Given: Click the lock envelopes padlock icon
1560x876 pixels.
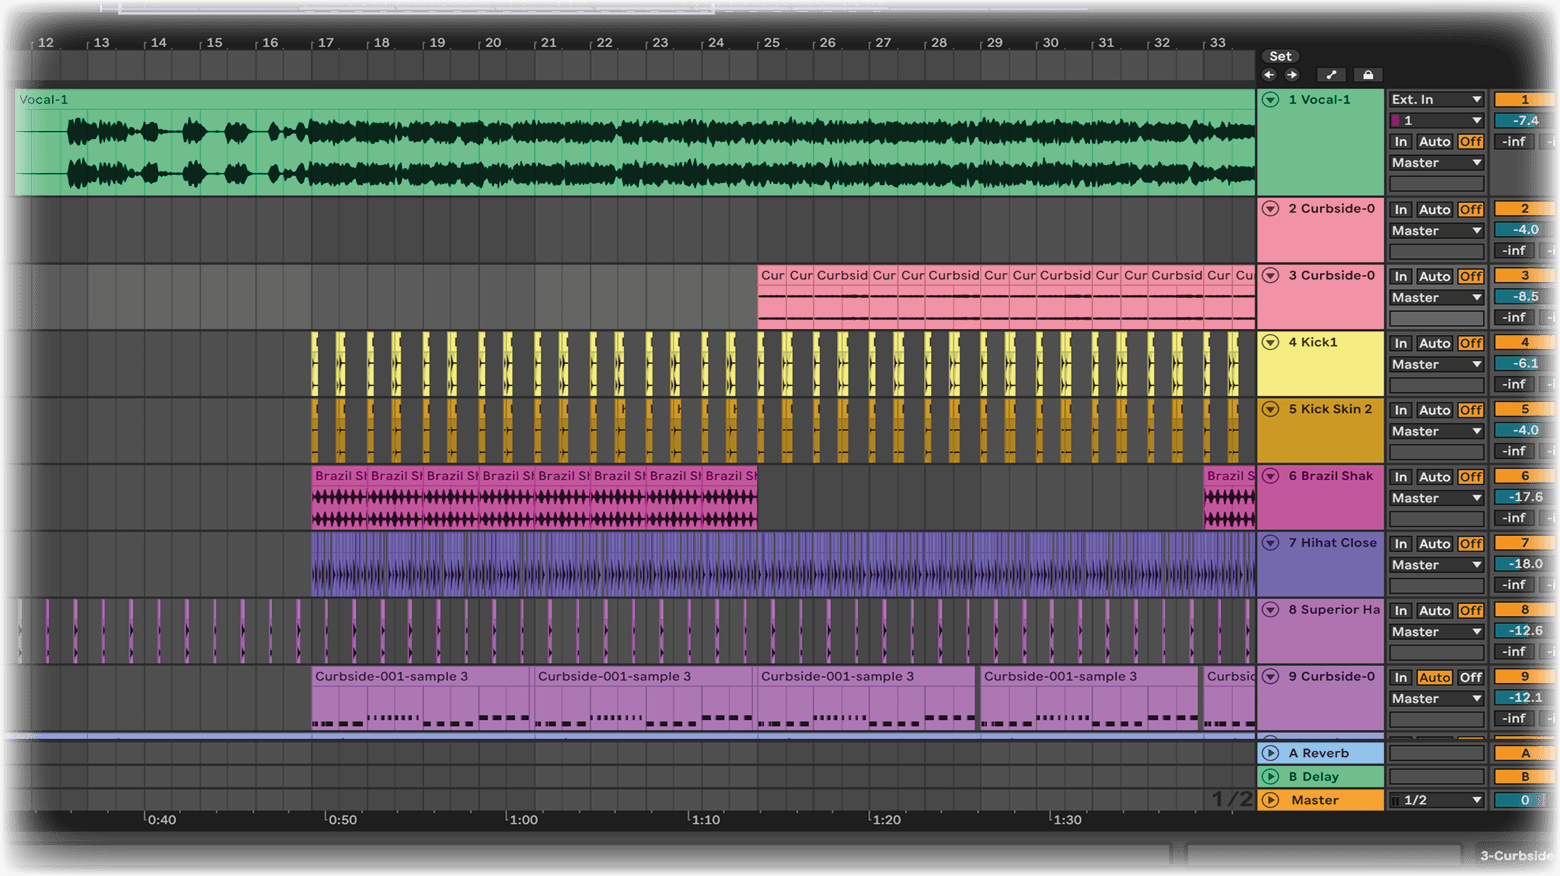Looking at the screenshot, I should [1368, 75].
